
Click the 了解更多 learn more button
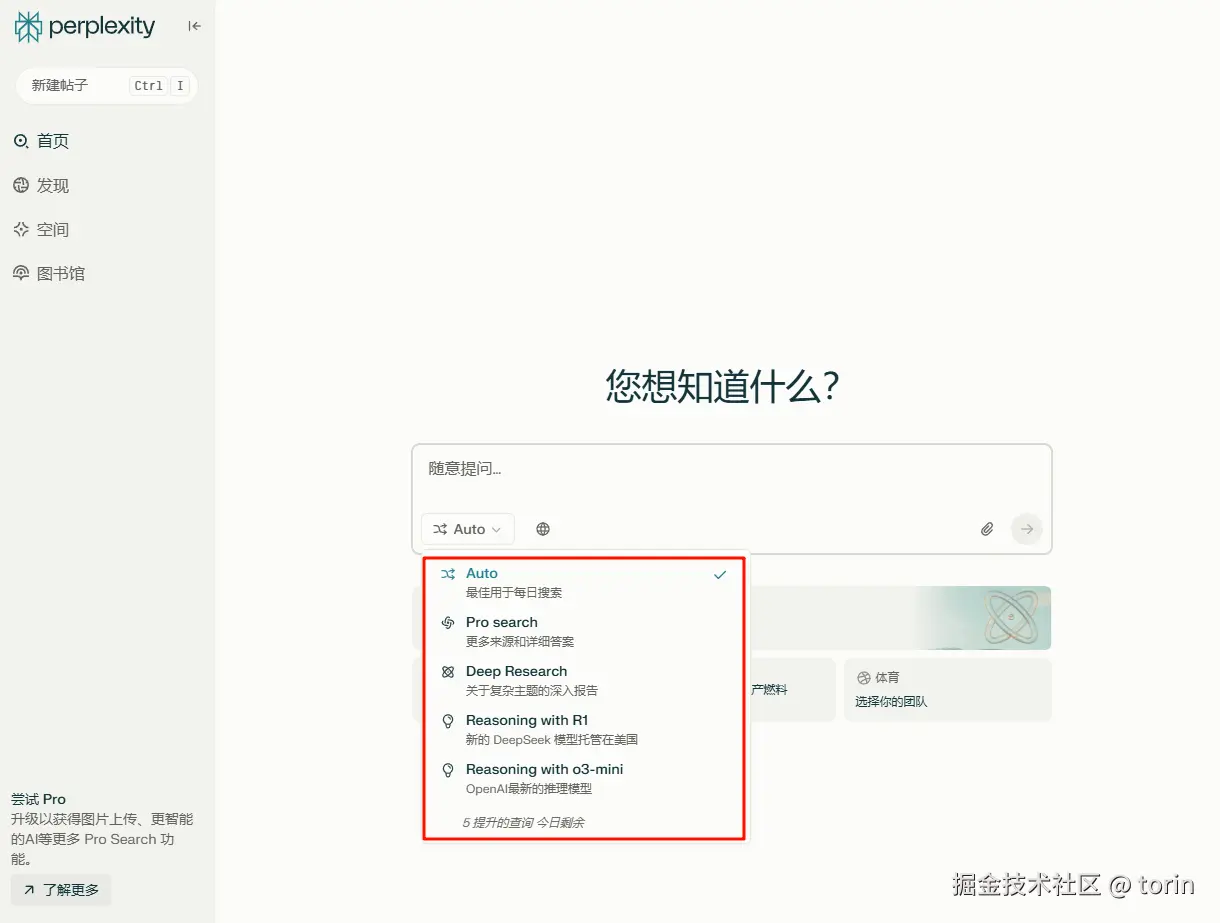point(61,890)
